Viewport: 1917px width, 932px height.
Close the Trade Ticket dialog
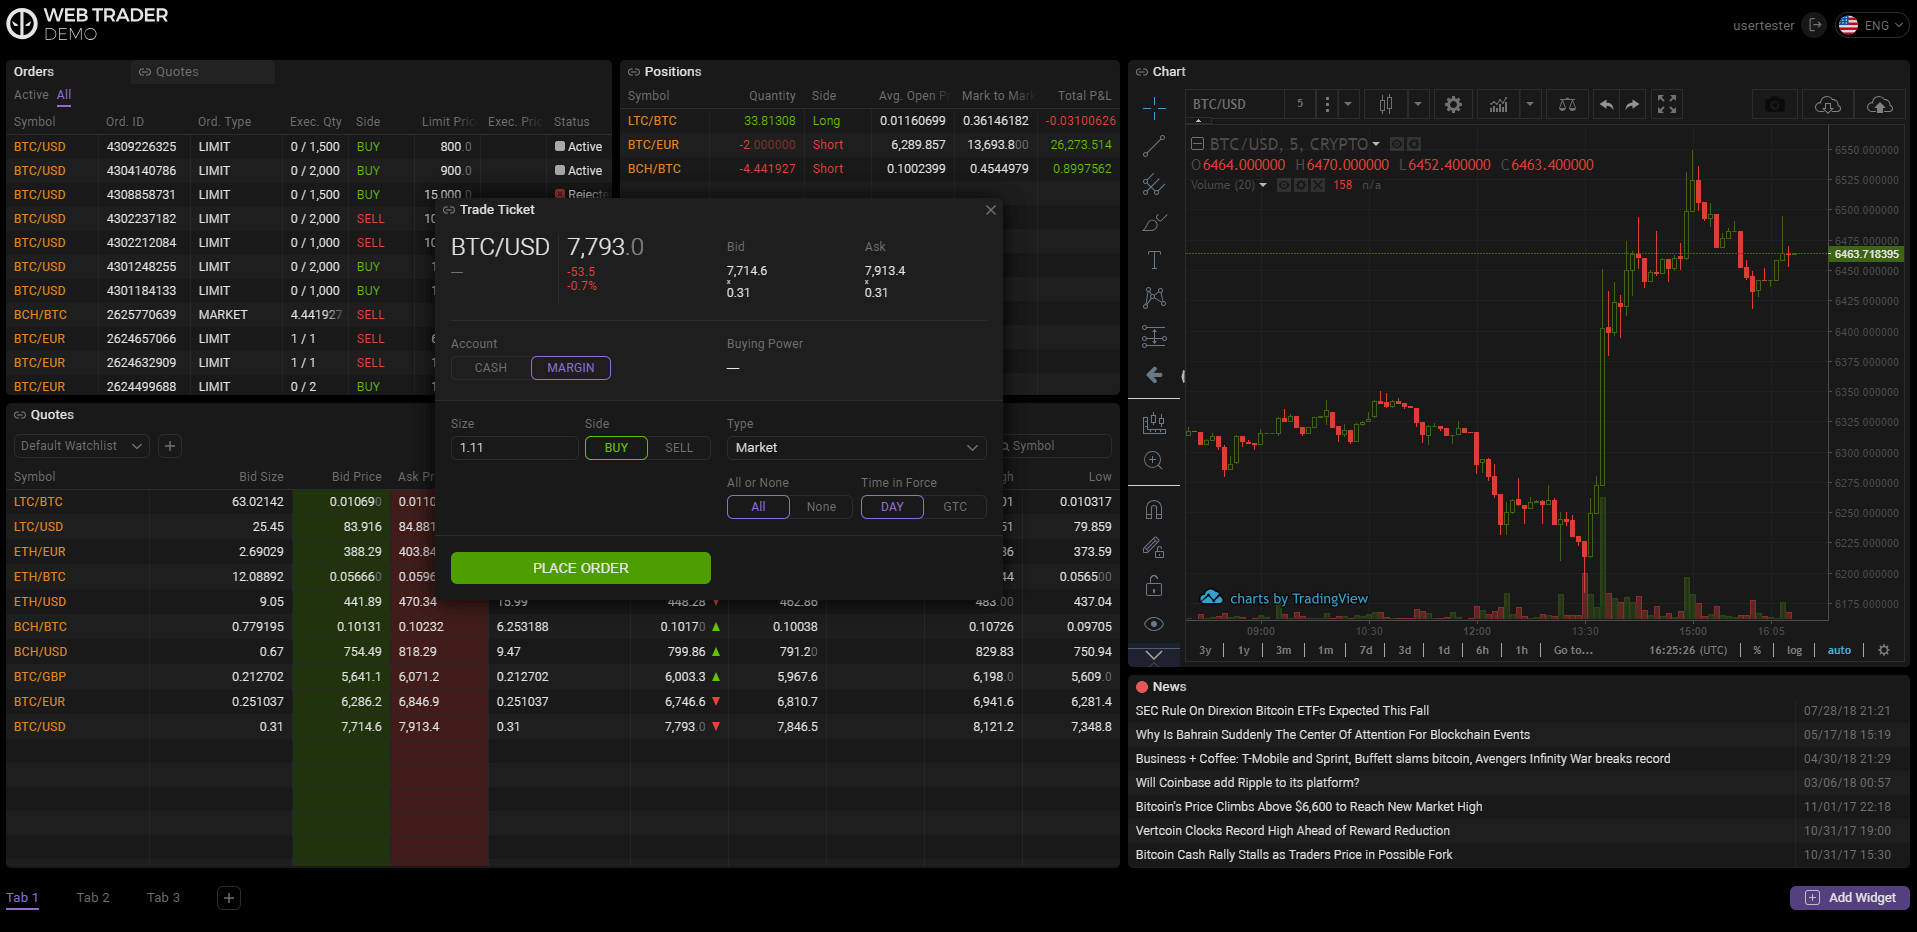[991, 210]
